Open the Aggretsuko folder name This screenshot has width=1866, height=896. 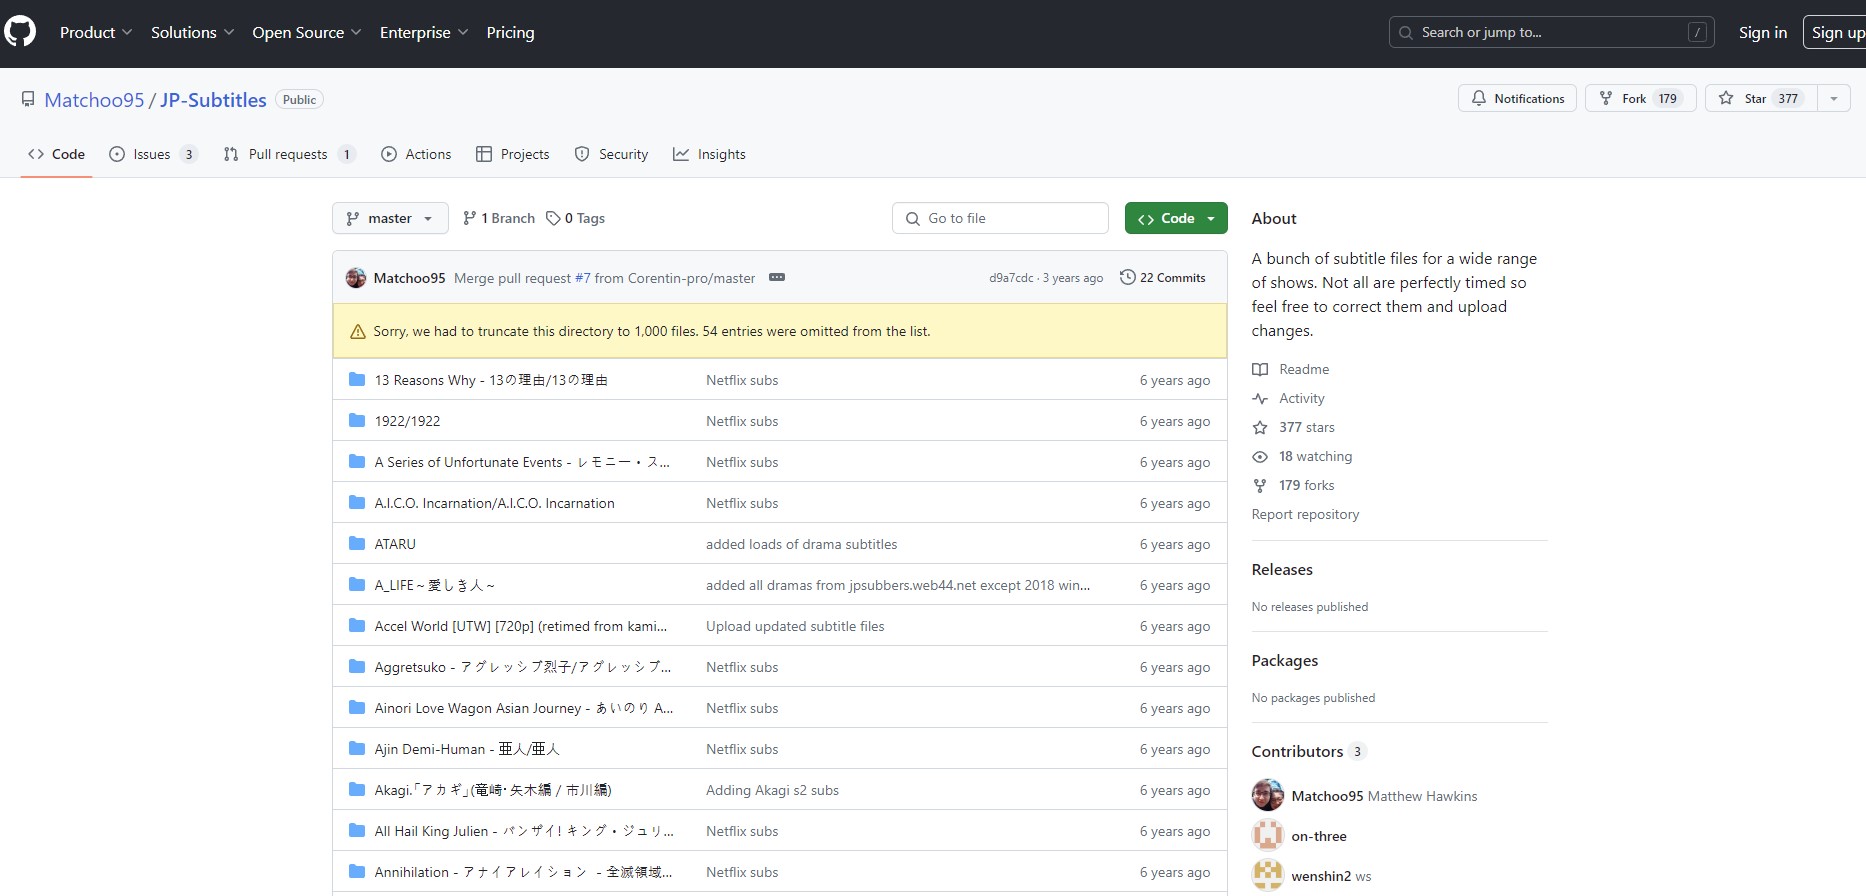tap(523, 667)
